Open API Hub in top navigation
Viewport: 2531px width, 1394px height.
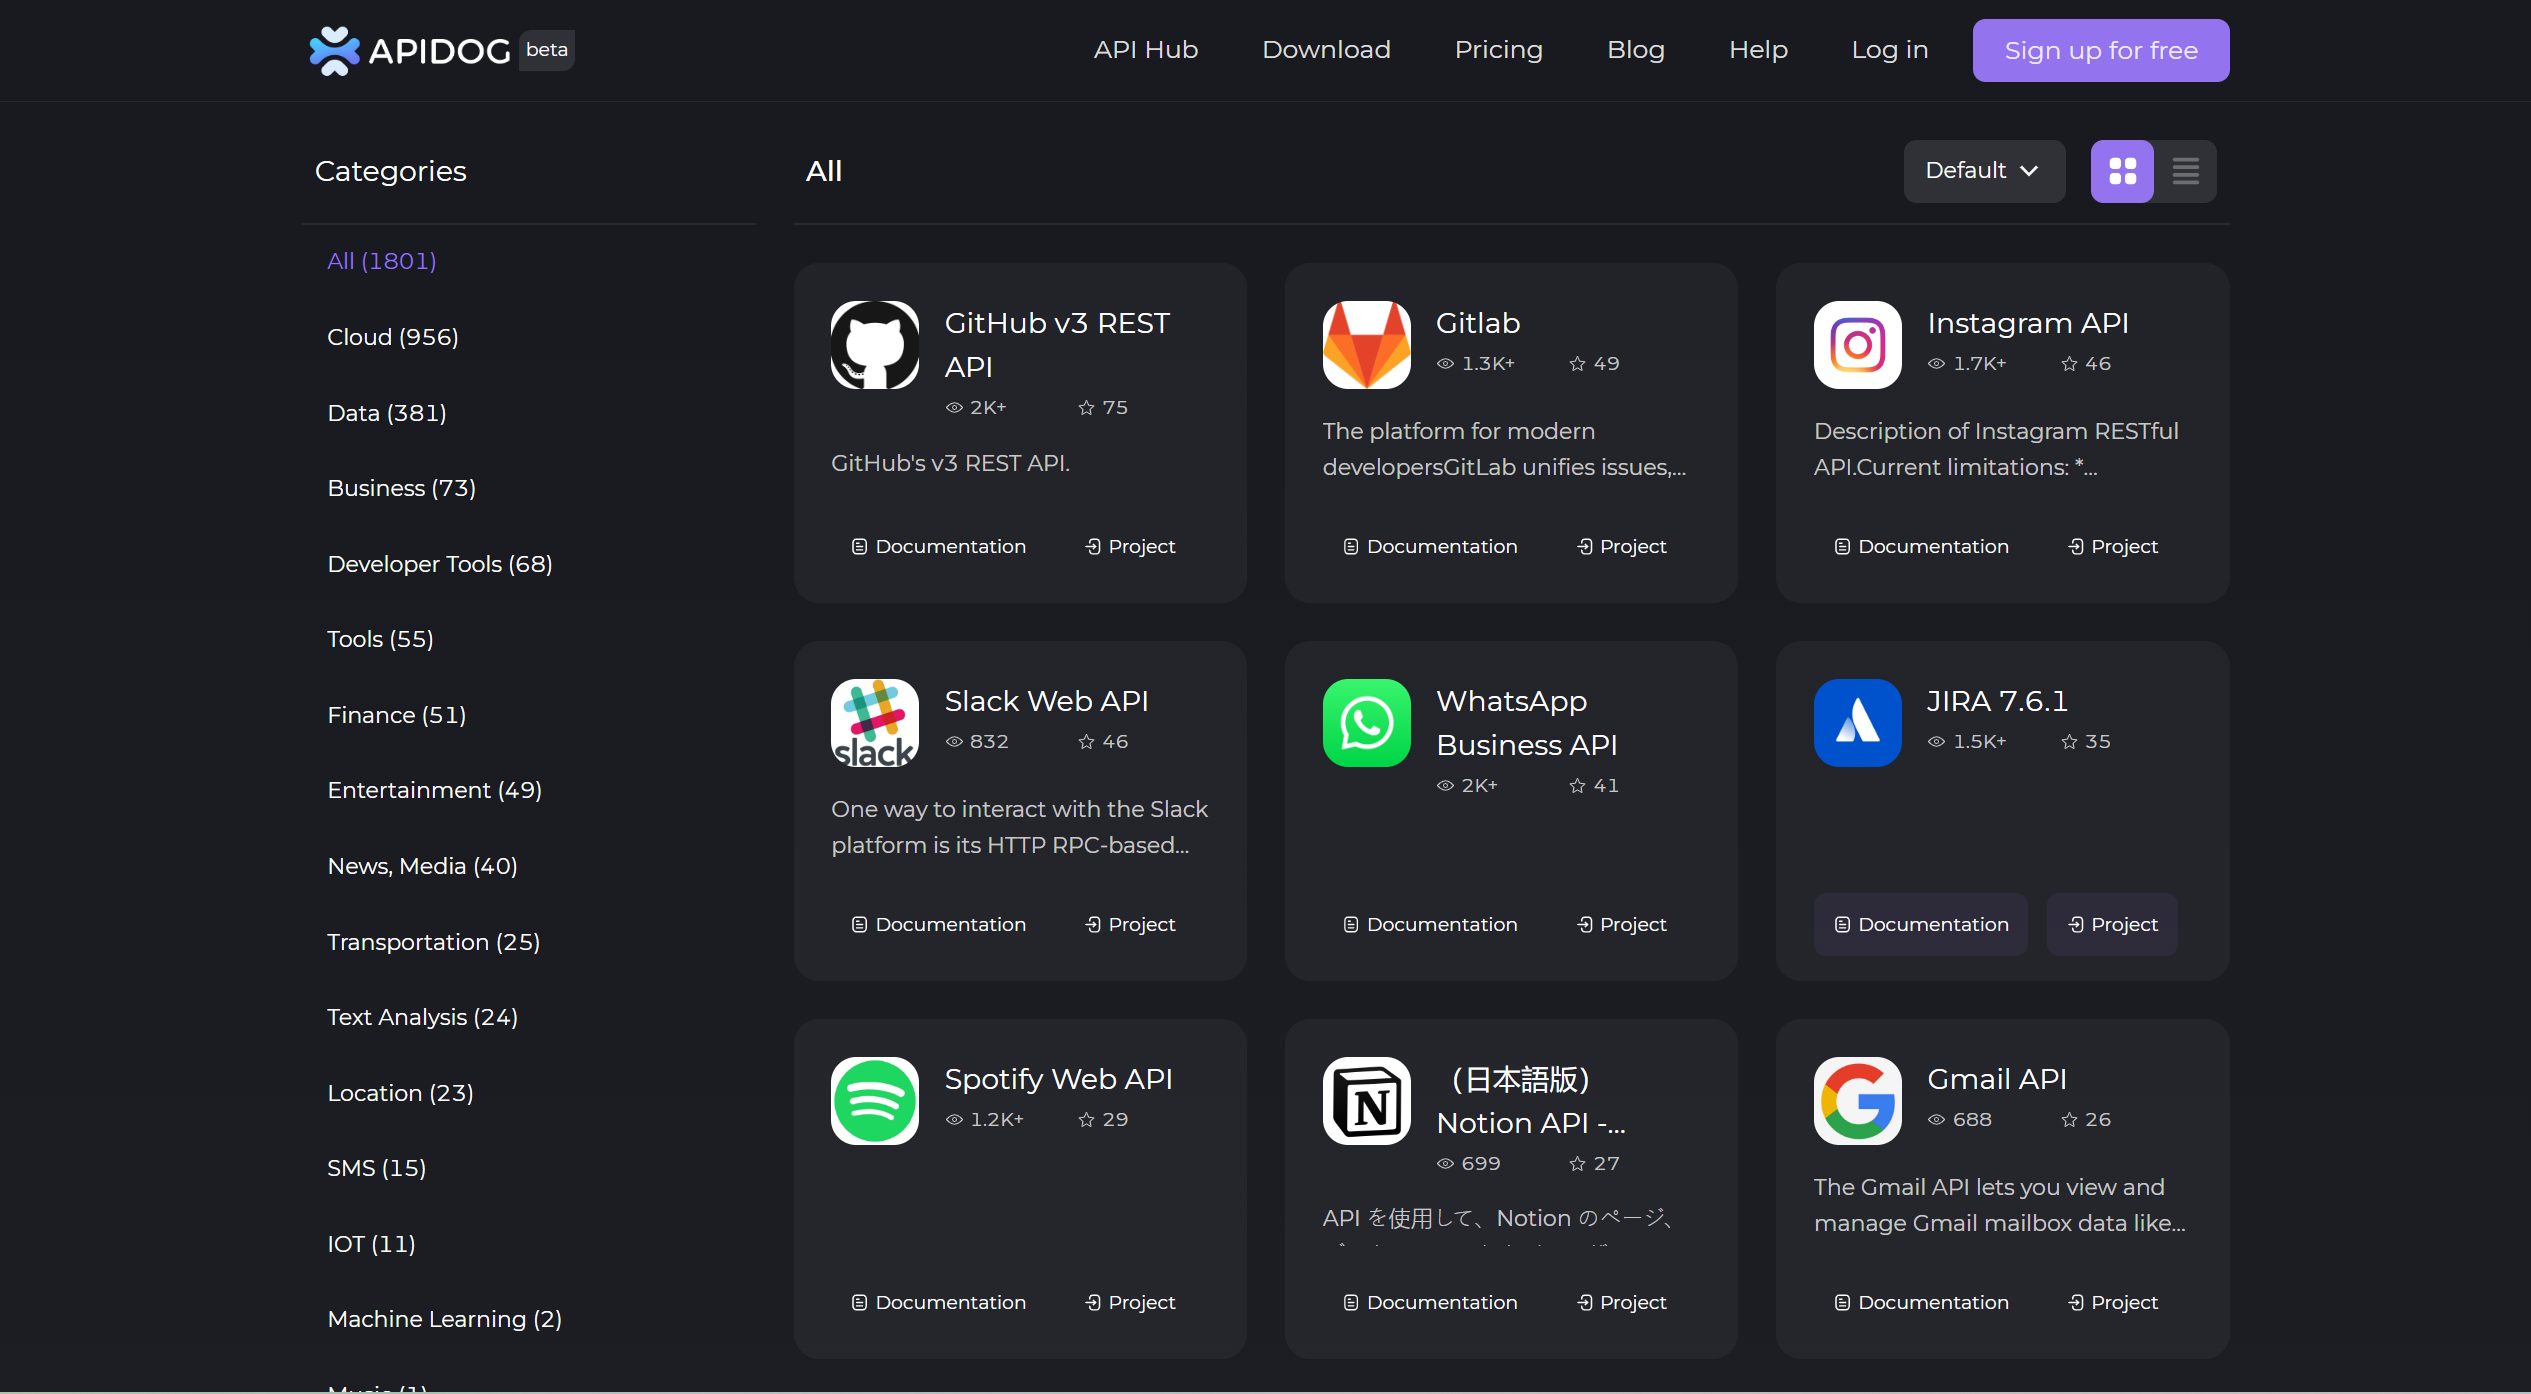click(x=1146, y=50)
